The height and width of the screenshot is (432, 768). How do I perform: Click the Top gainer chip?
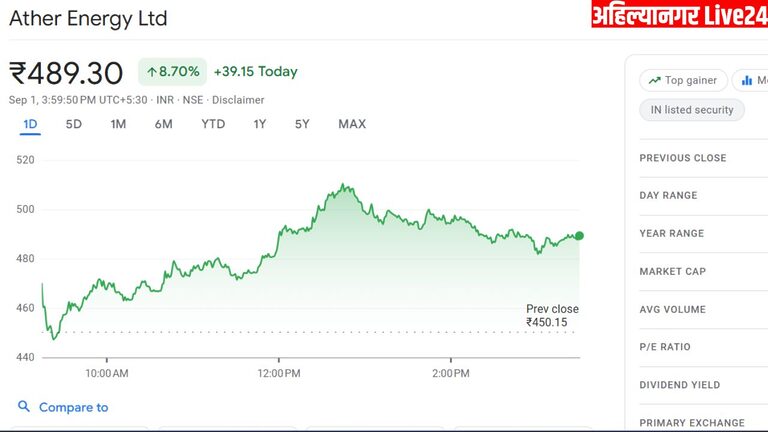pos(683,81)
